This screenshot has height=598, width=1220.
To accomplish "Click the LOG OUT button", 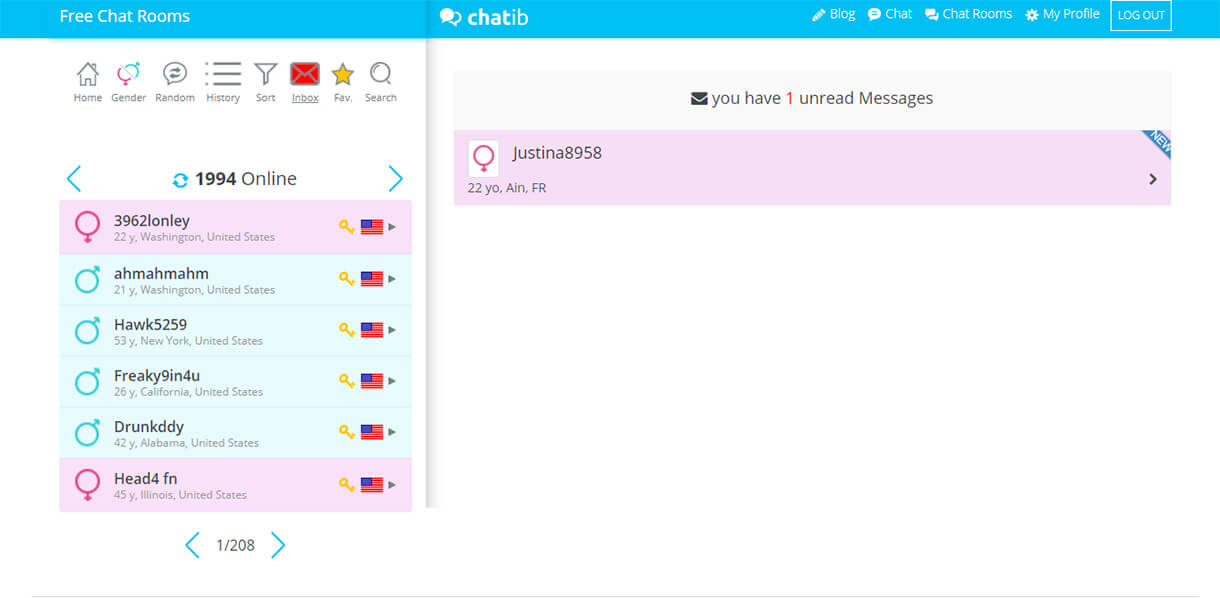I will [x=1140, y=15].
